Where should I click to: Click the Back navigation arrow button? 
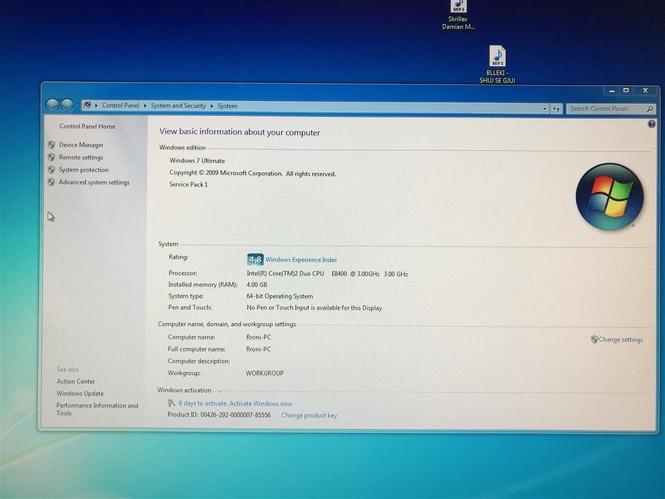53,105
